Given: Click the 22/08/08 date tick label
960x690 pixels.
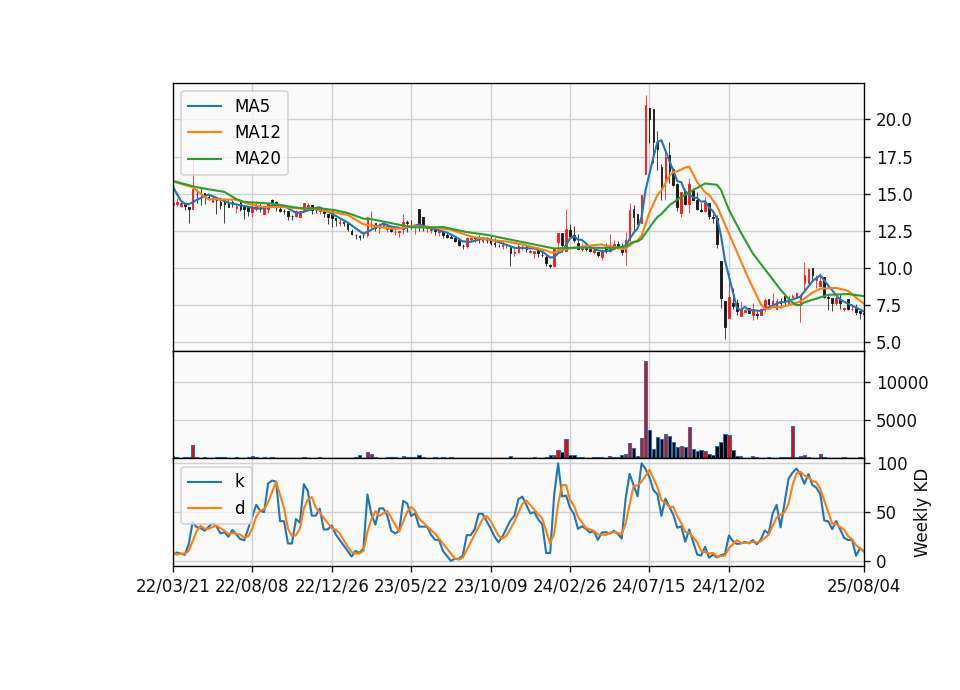Looking at the screenshot, I should click(x=252, y=587).
